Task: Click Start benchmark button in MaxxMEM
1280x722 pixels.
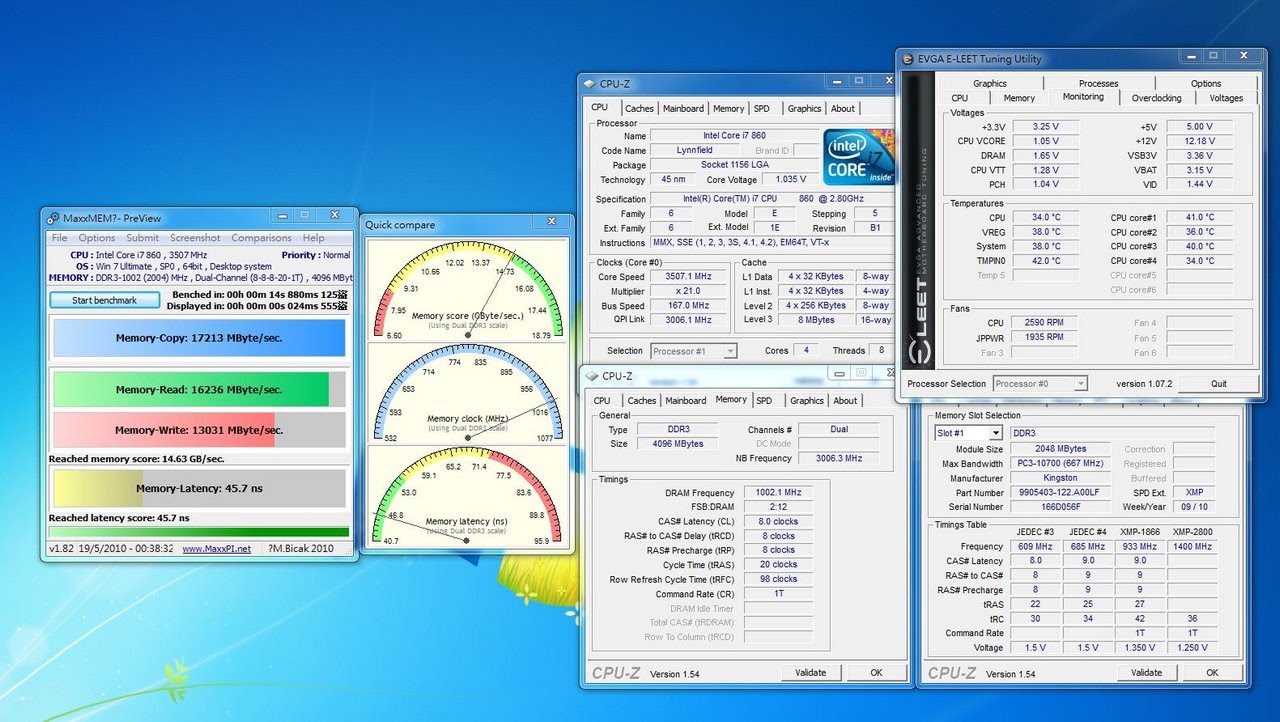Action: (105, 300)
